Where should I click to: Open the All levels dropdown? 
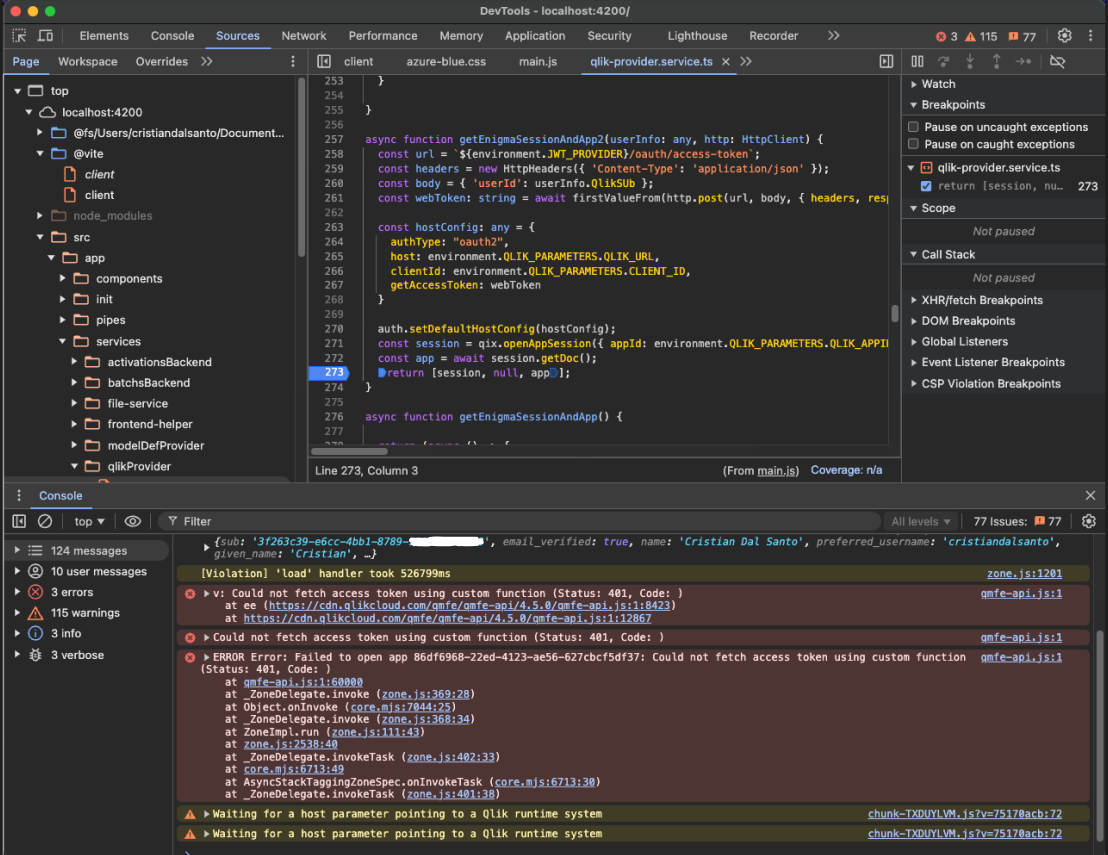tap(921, 521)
